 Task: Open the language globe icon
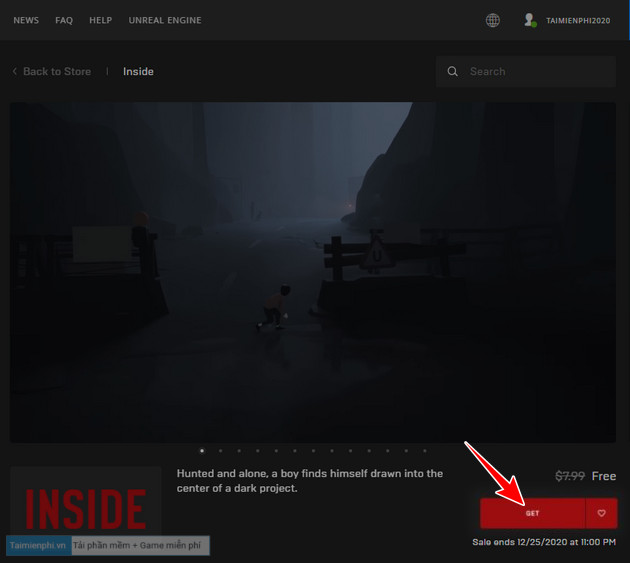point(493,20)
